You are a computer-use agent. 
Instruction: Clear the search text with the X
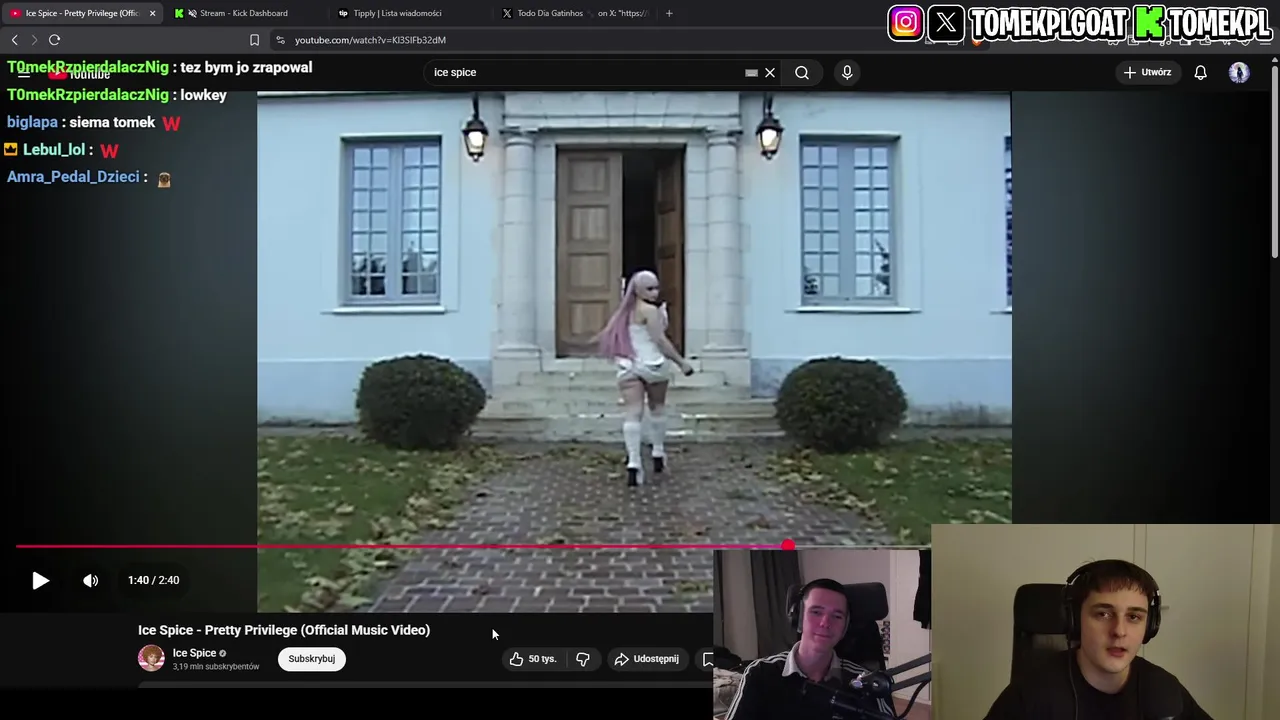[770, 72]
